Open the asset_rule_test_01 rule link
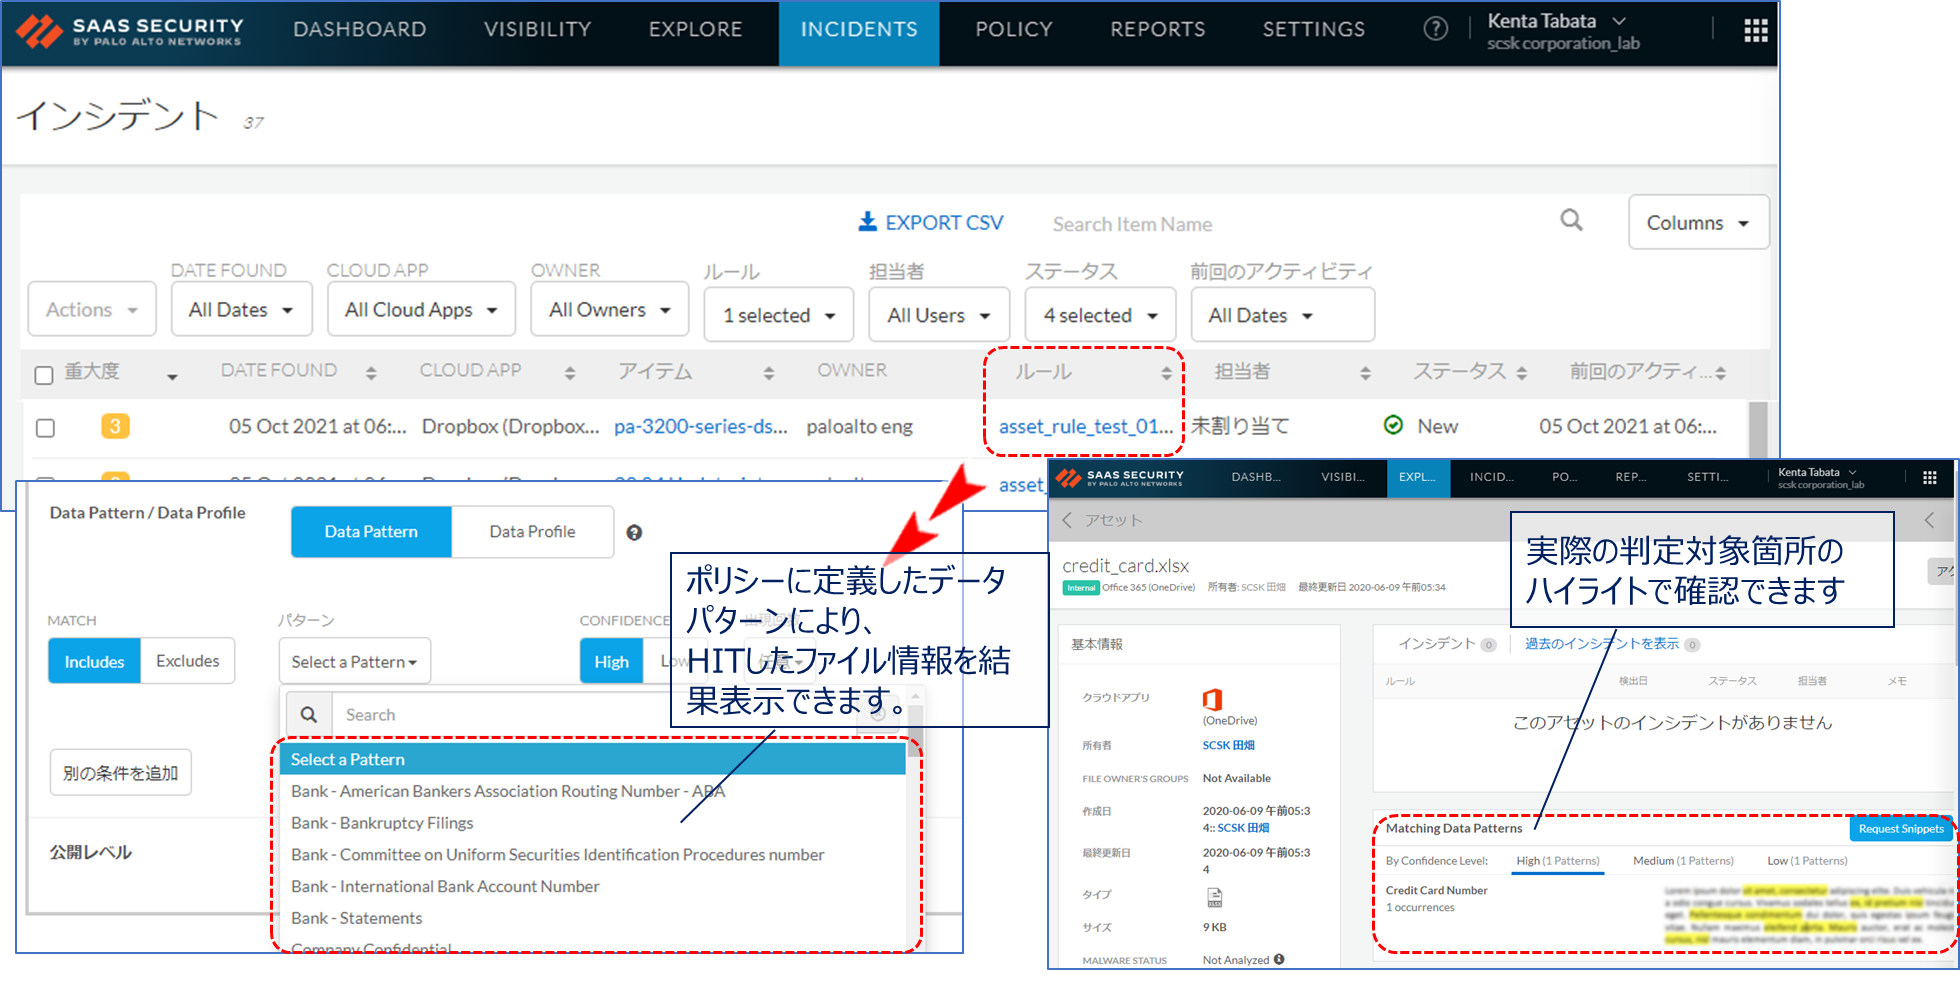The width and height of the screenshot is (1960, 983). coord(1084,426)
